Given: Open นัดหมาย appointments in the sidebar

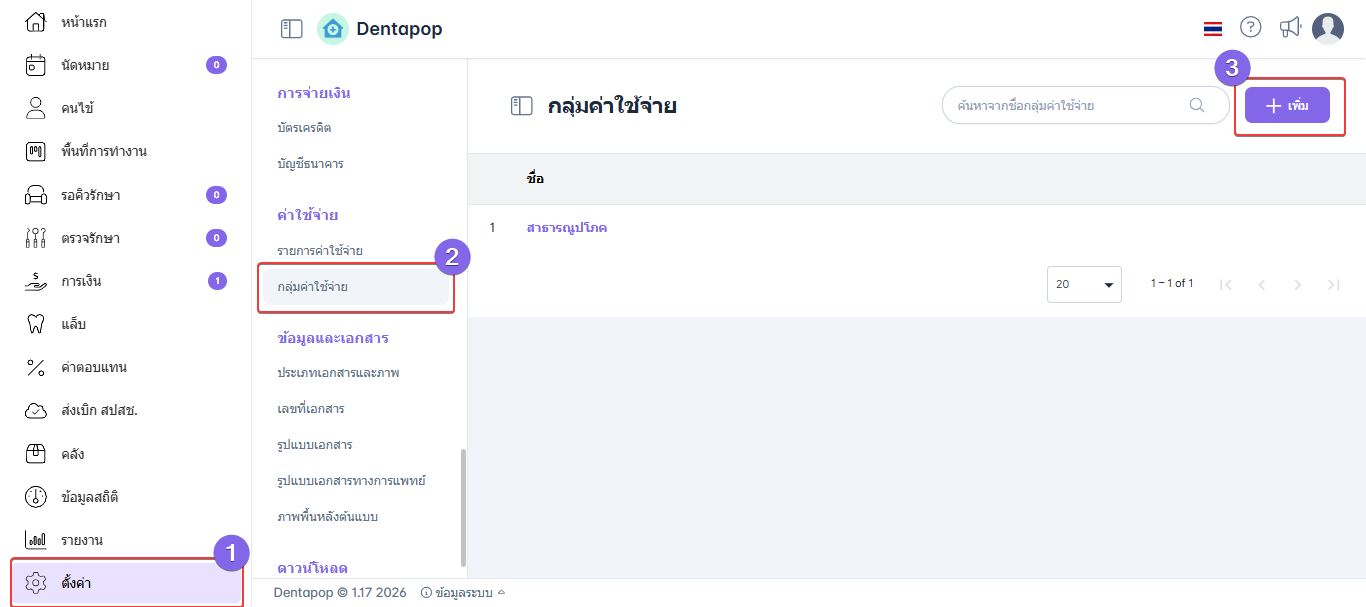Looking at the screenshot, I should coord(85,65).
